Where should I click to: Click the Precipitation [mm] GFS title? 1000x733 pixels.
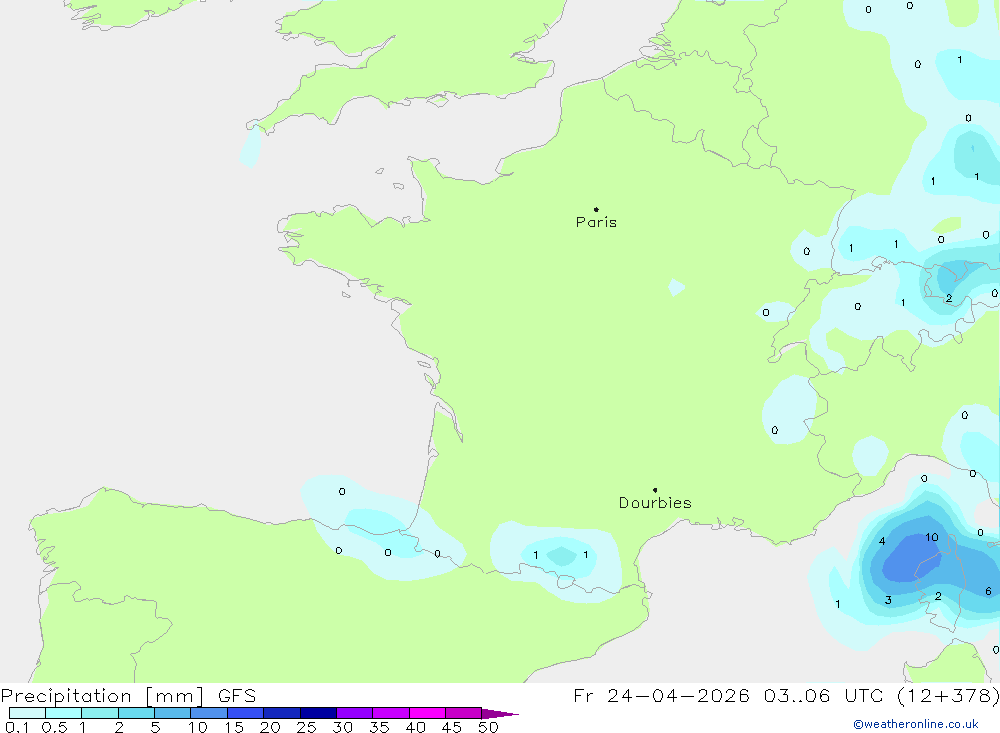(x=128, y=696)
